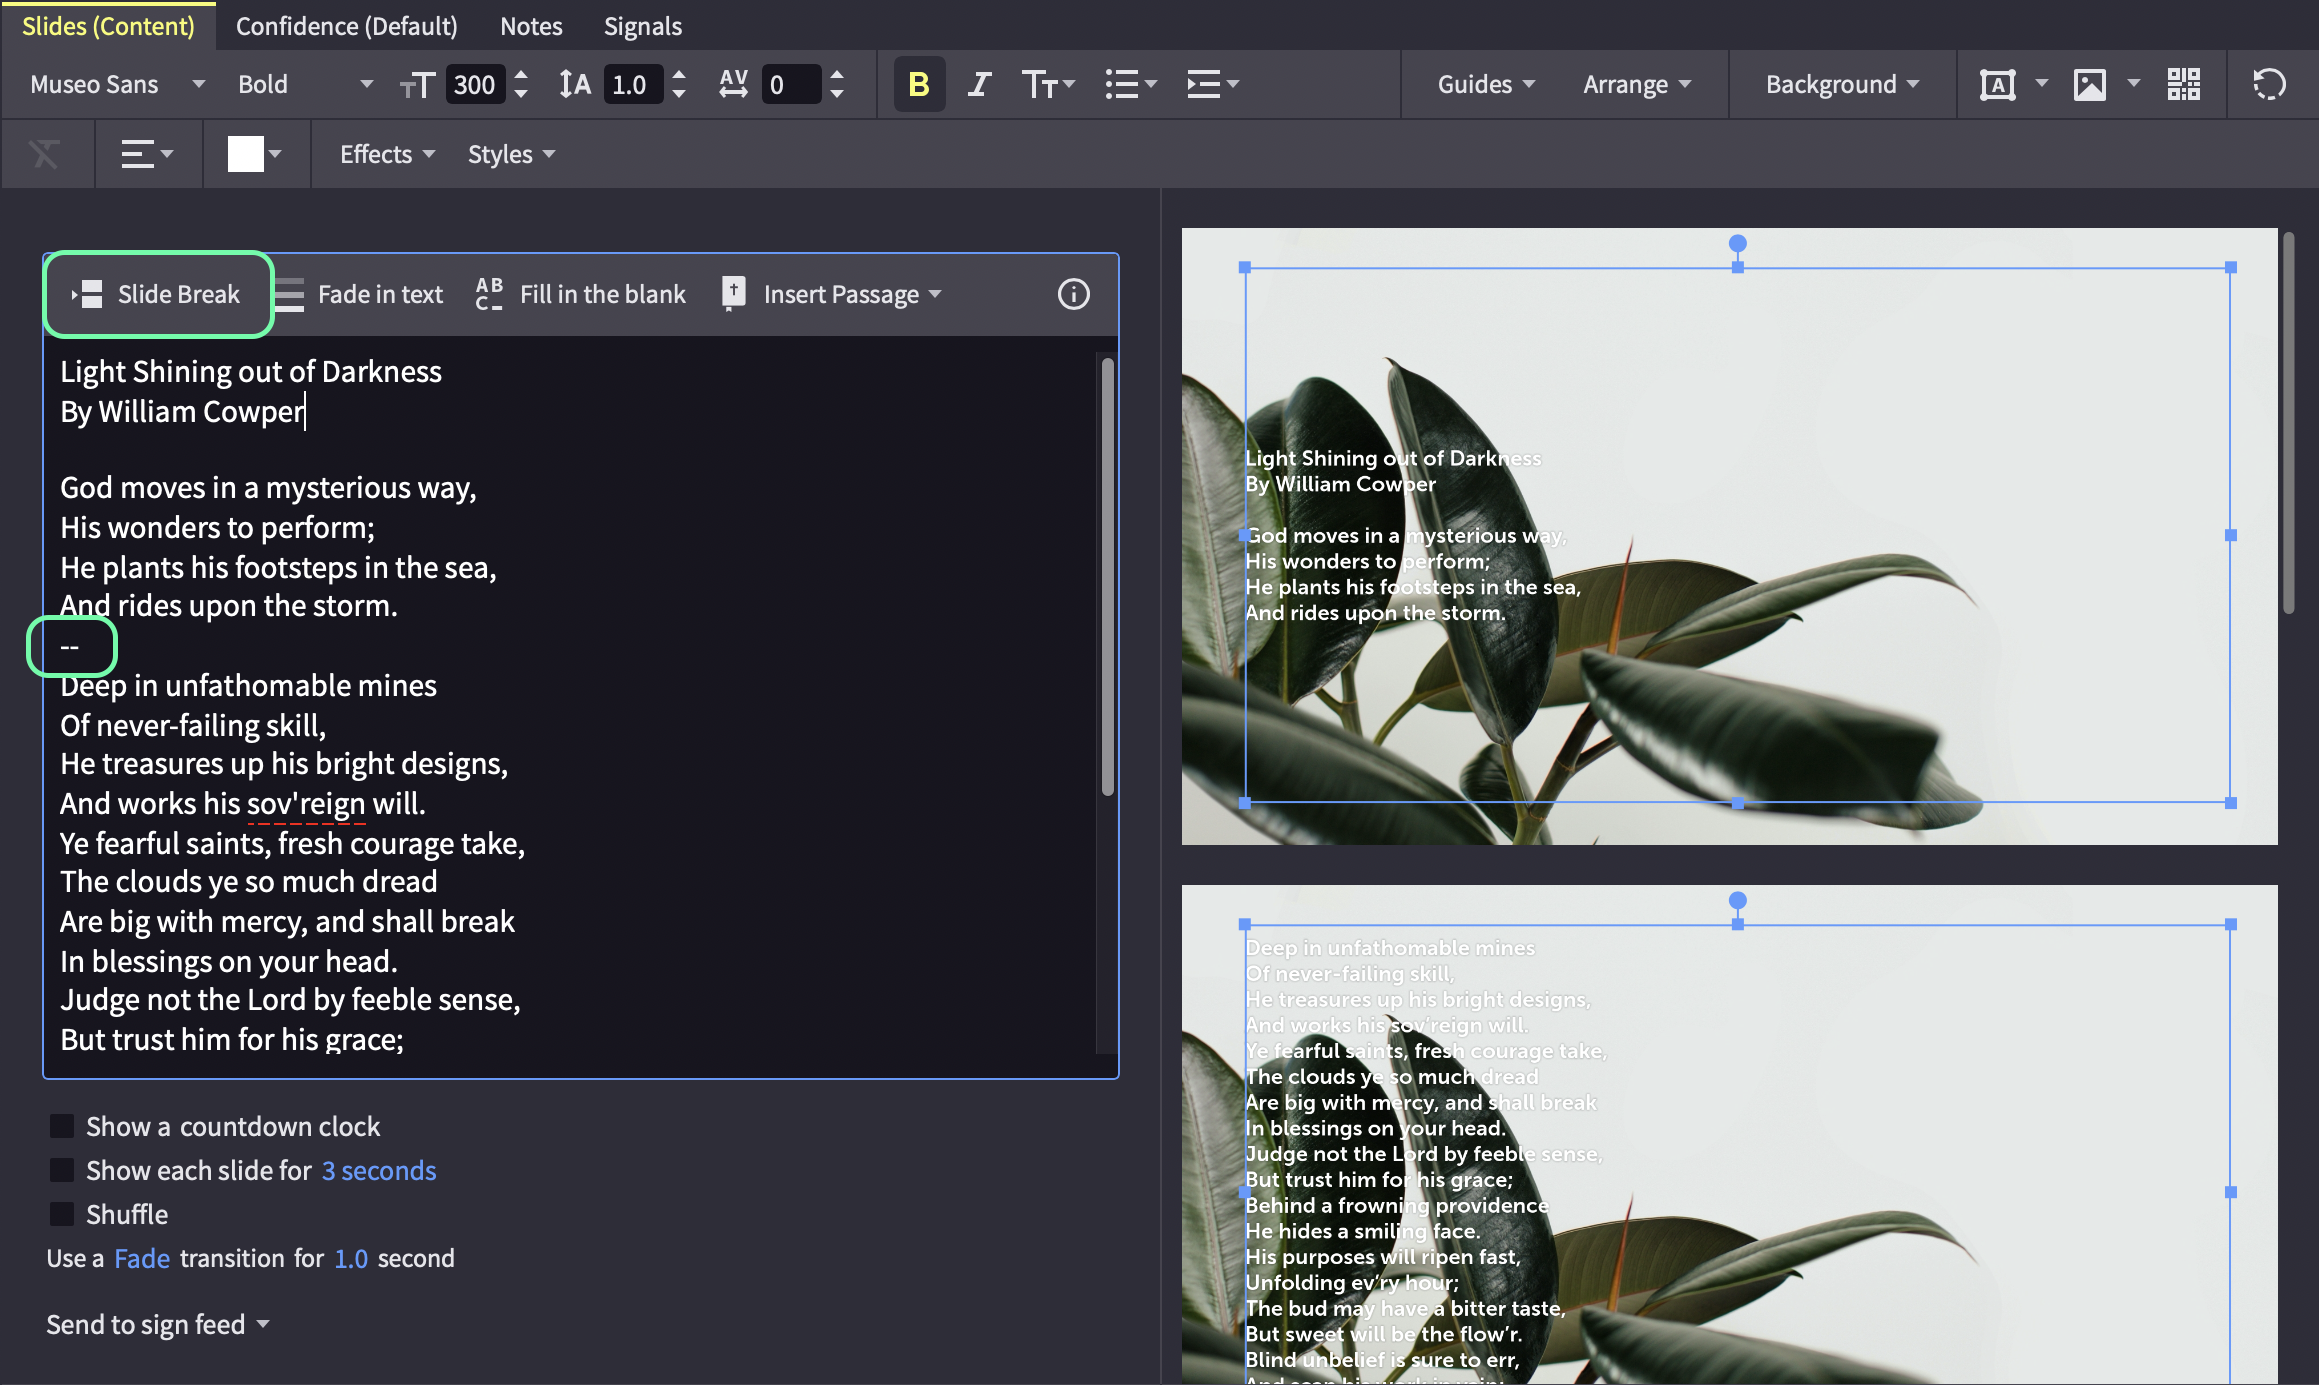The height and width of the screenshot is (1385, 2319).
Task: Switch to the Notes tab
Action: click(531, 26)
